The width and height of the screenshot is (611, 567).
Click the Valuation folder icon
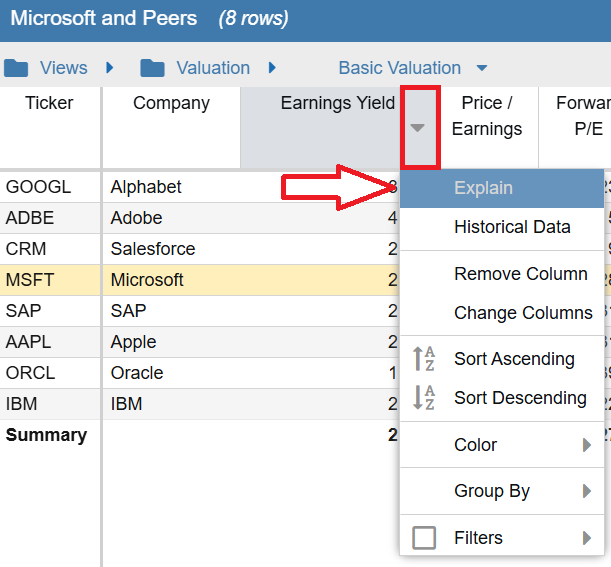pos(152,68)
